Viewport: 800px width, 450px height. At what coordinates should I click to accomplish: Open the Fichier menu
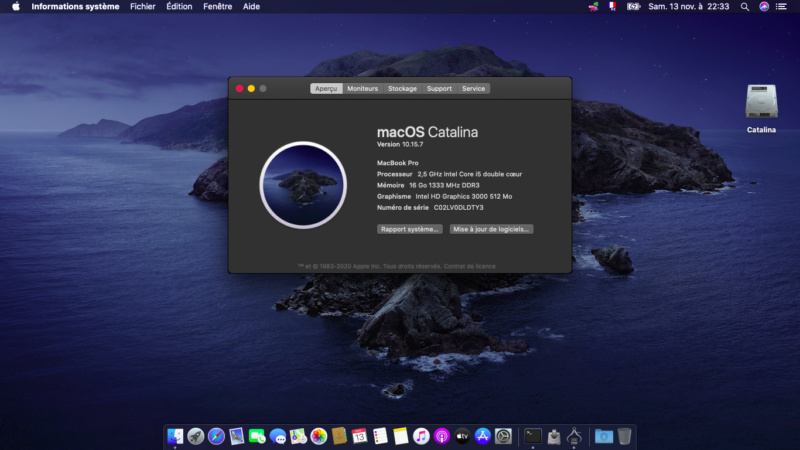(x=142, y=7)
